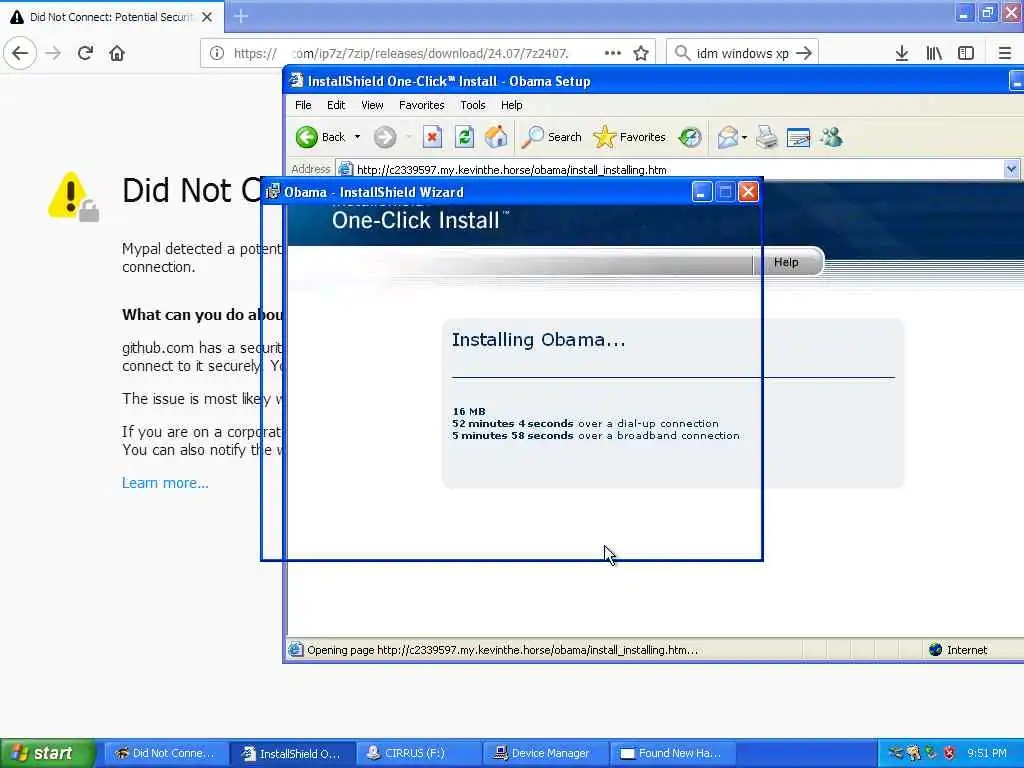Image resolution: width=1024 pixels, height=768 pixels.
Task: Click the Windows start button
Action: pyautogui.click(x=47, y=753)
